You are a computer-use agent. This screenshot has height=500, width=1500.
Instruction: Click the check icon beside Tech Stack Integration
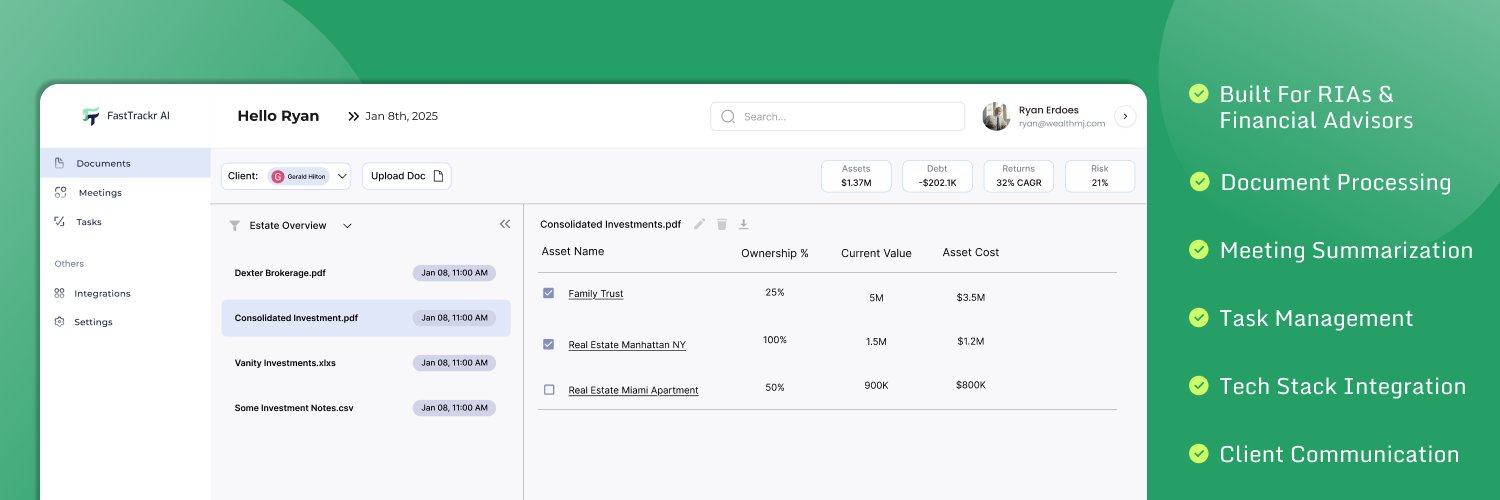[x=1198, y=386]
